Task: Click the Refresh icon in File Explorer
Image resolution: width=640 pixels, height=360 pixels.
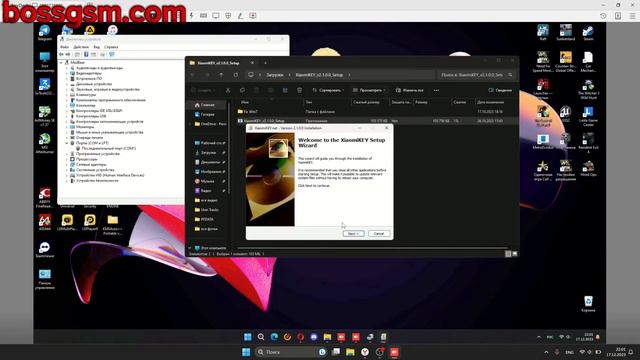Action: click(236, 75)
